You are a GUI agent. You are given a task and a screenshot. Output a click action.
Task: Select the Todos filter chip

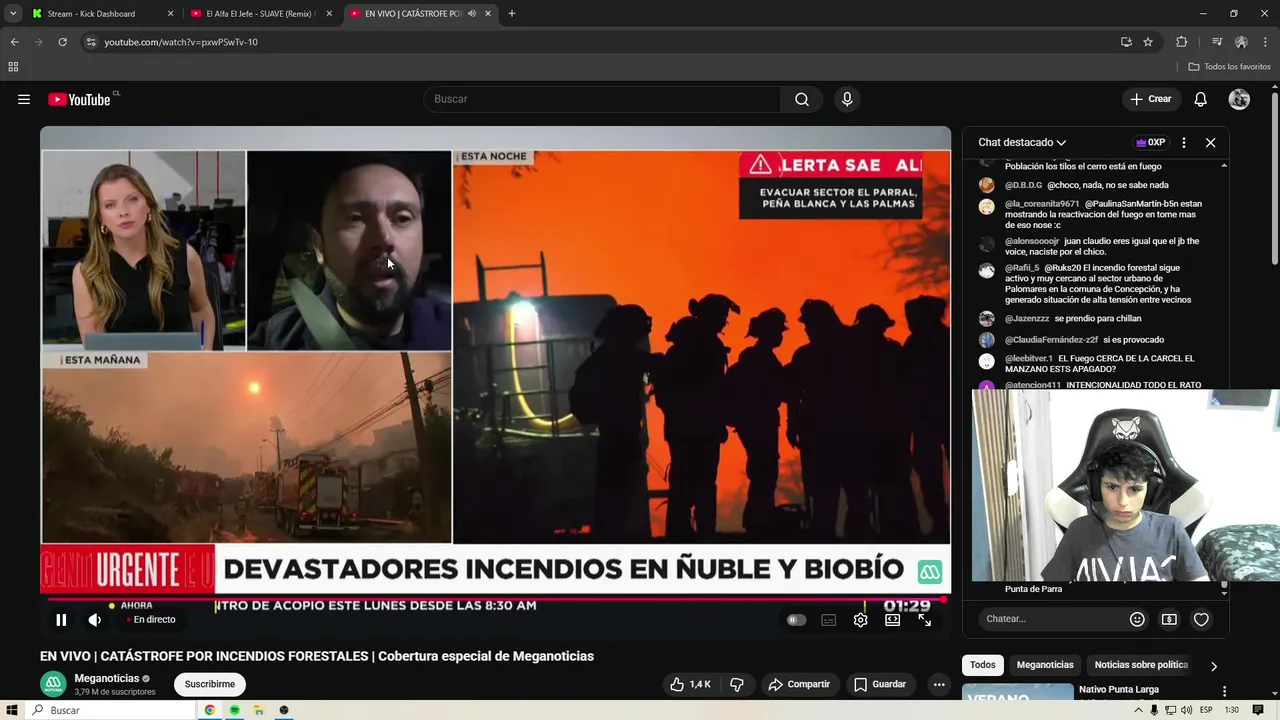[983, 665]
